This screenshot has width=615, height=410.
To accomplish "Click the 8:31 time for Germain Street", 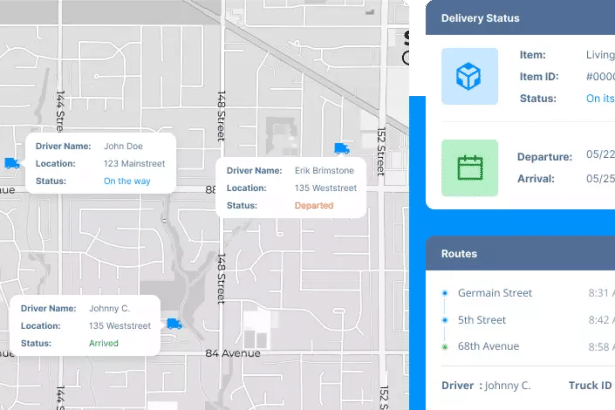I will click(601, 293).
